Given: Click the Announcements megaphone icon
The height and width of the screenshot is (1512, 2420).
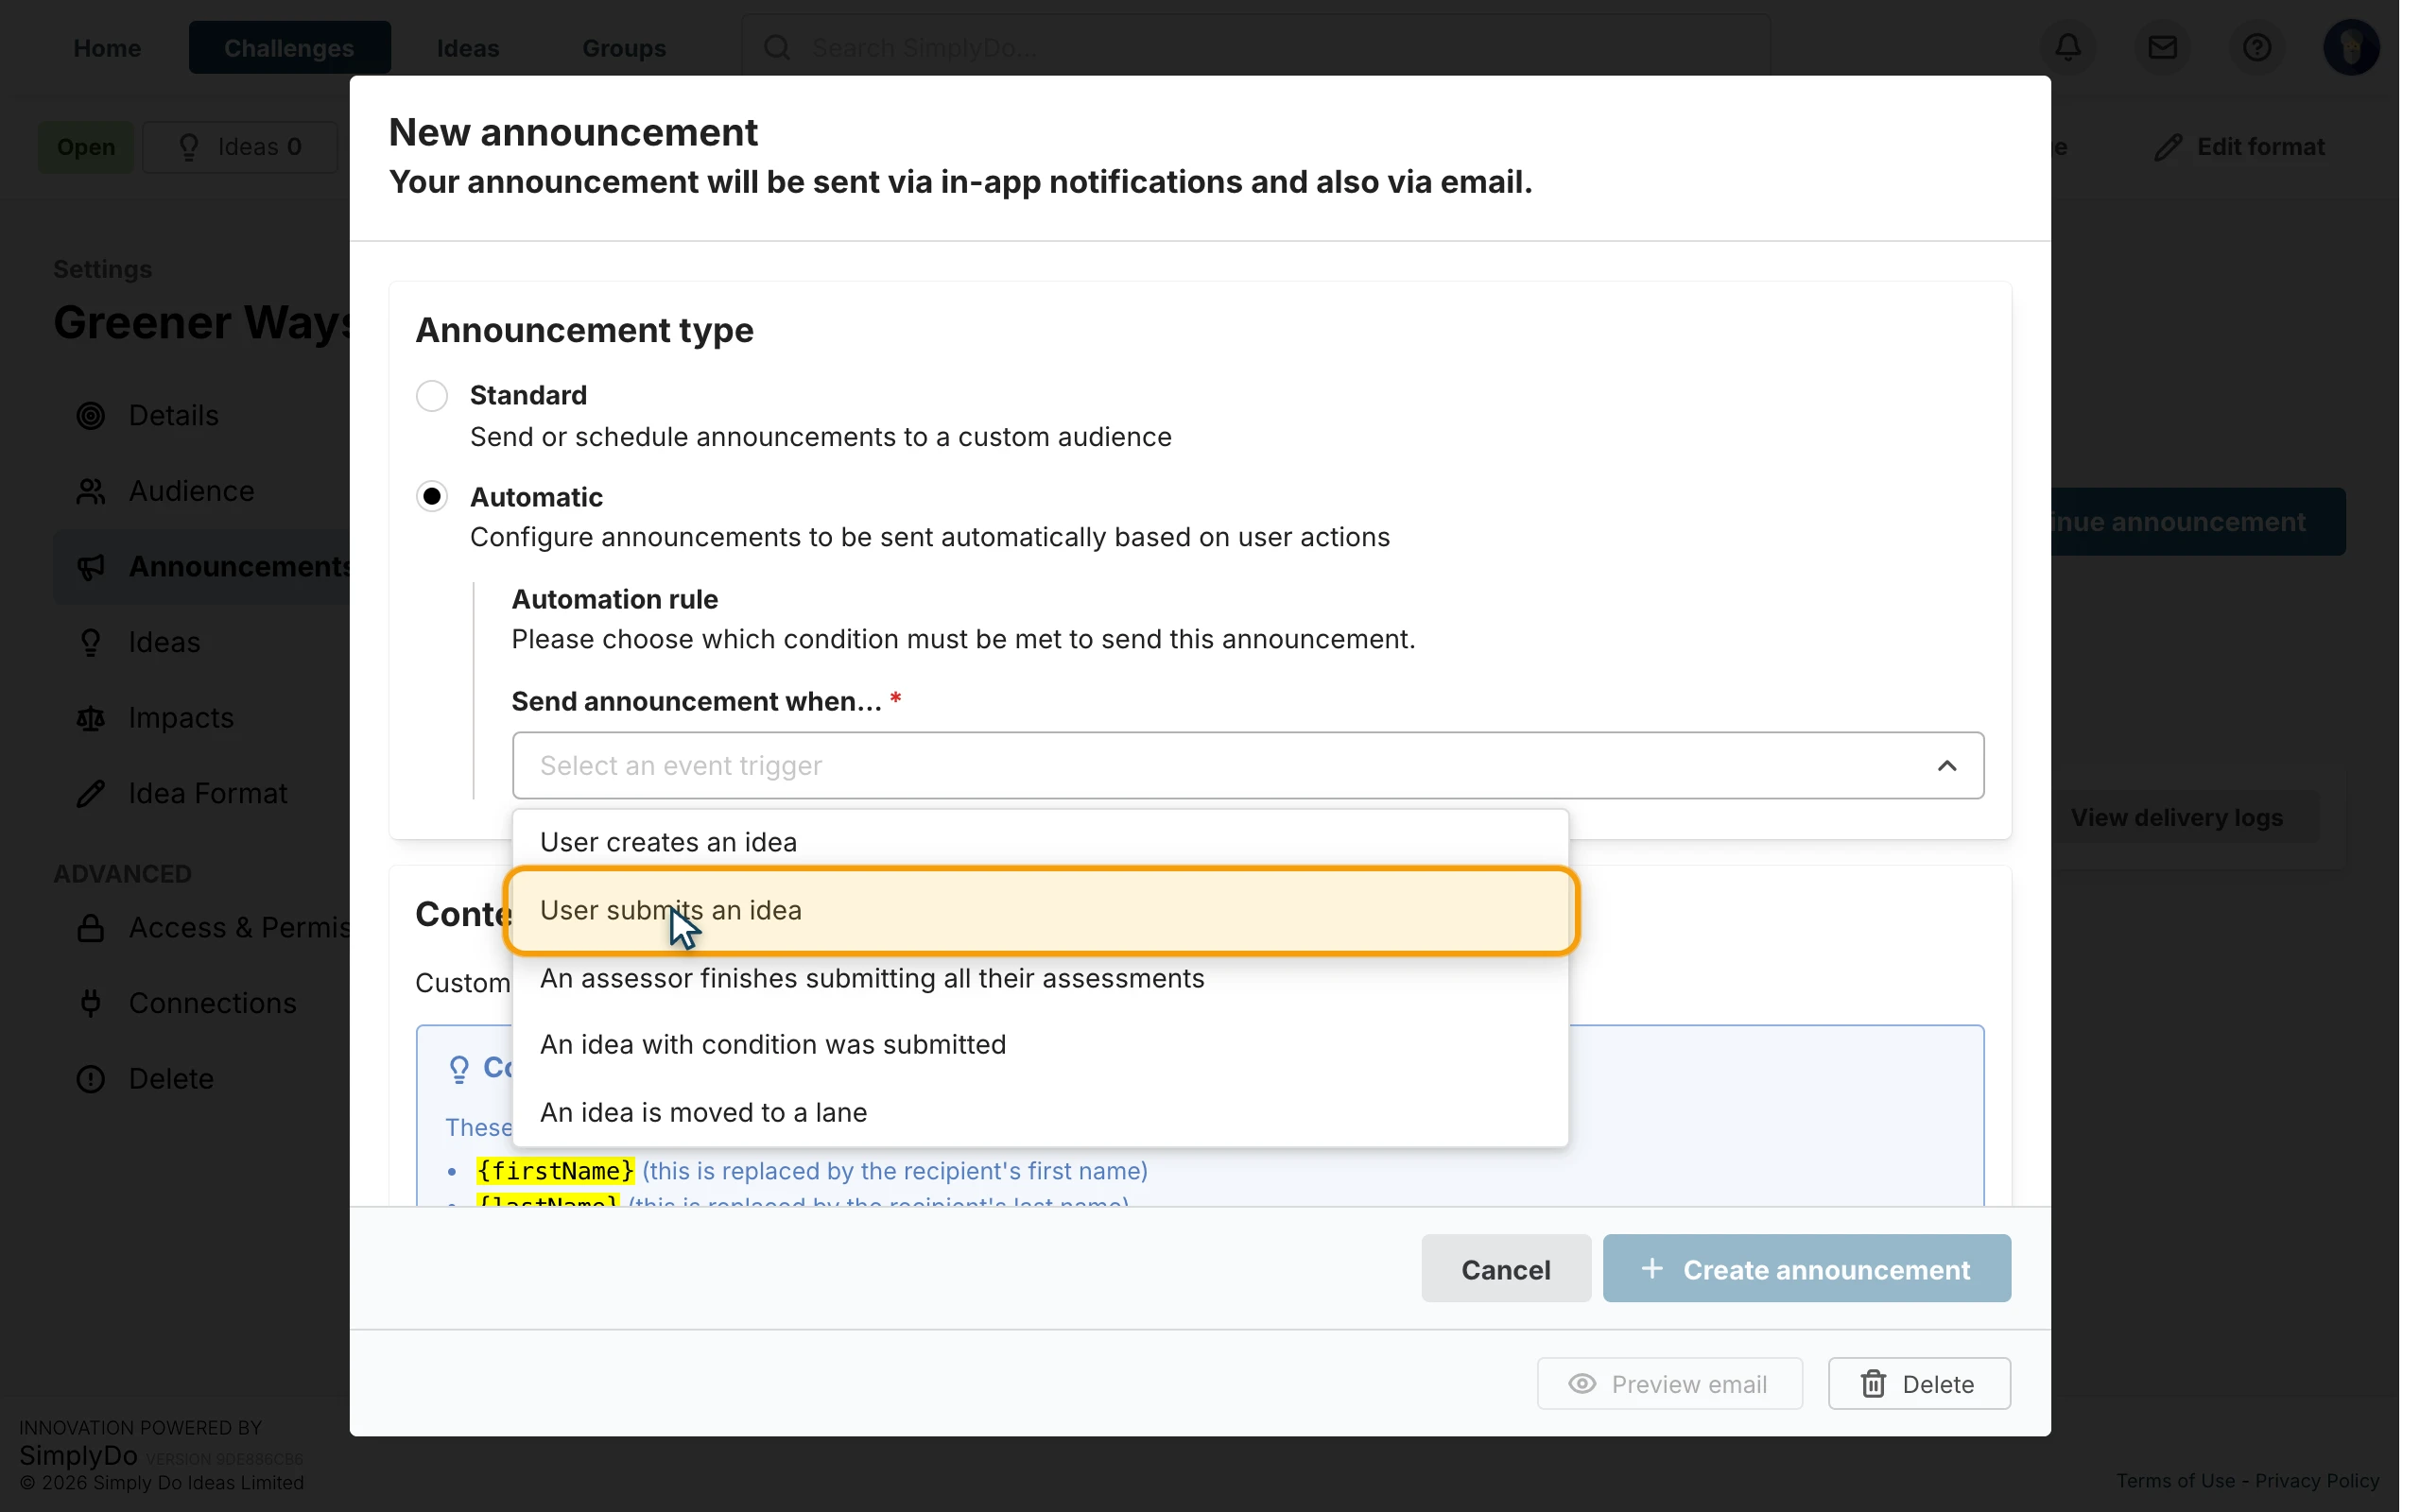Looking at the screenshot, I should pyautogui.click(x=91, y=567).
